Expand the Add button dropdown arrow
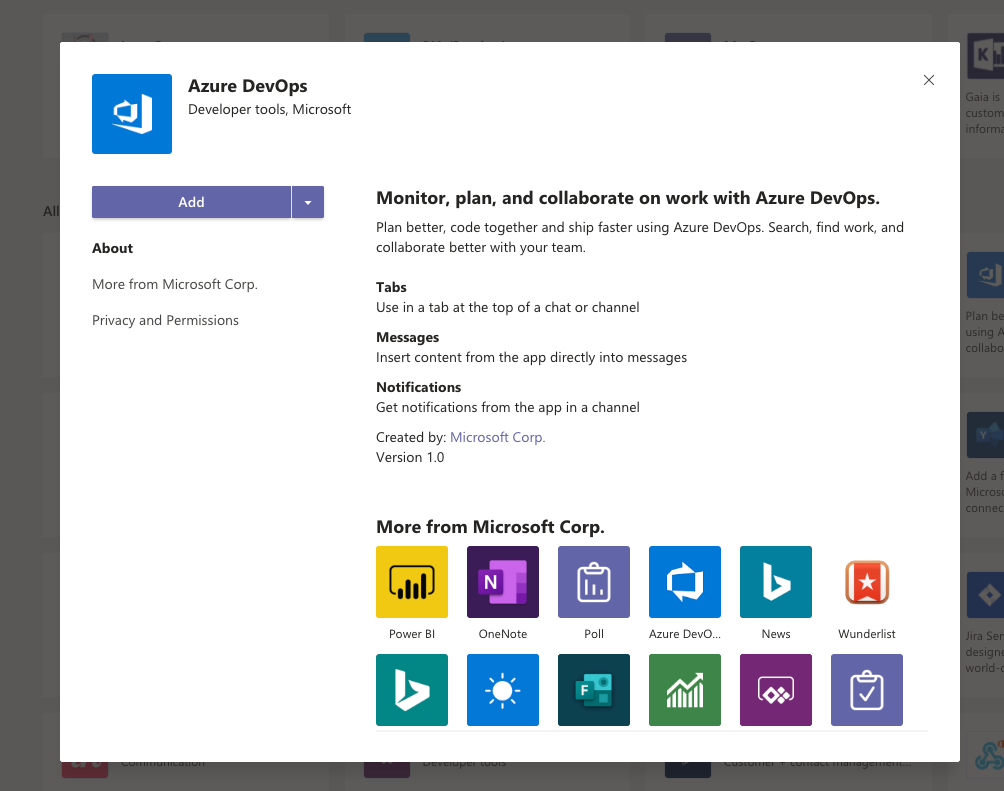1004x791 pixels. (x=308, y=201)
